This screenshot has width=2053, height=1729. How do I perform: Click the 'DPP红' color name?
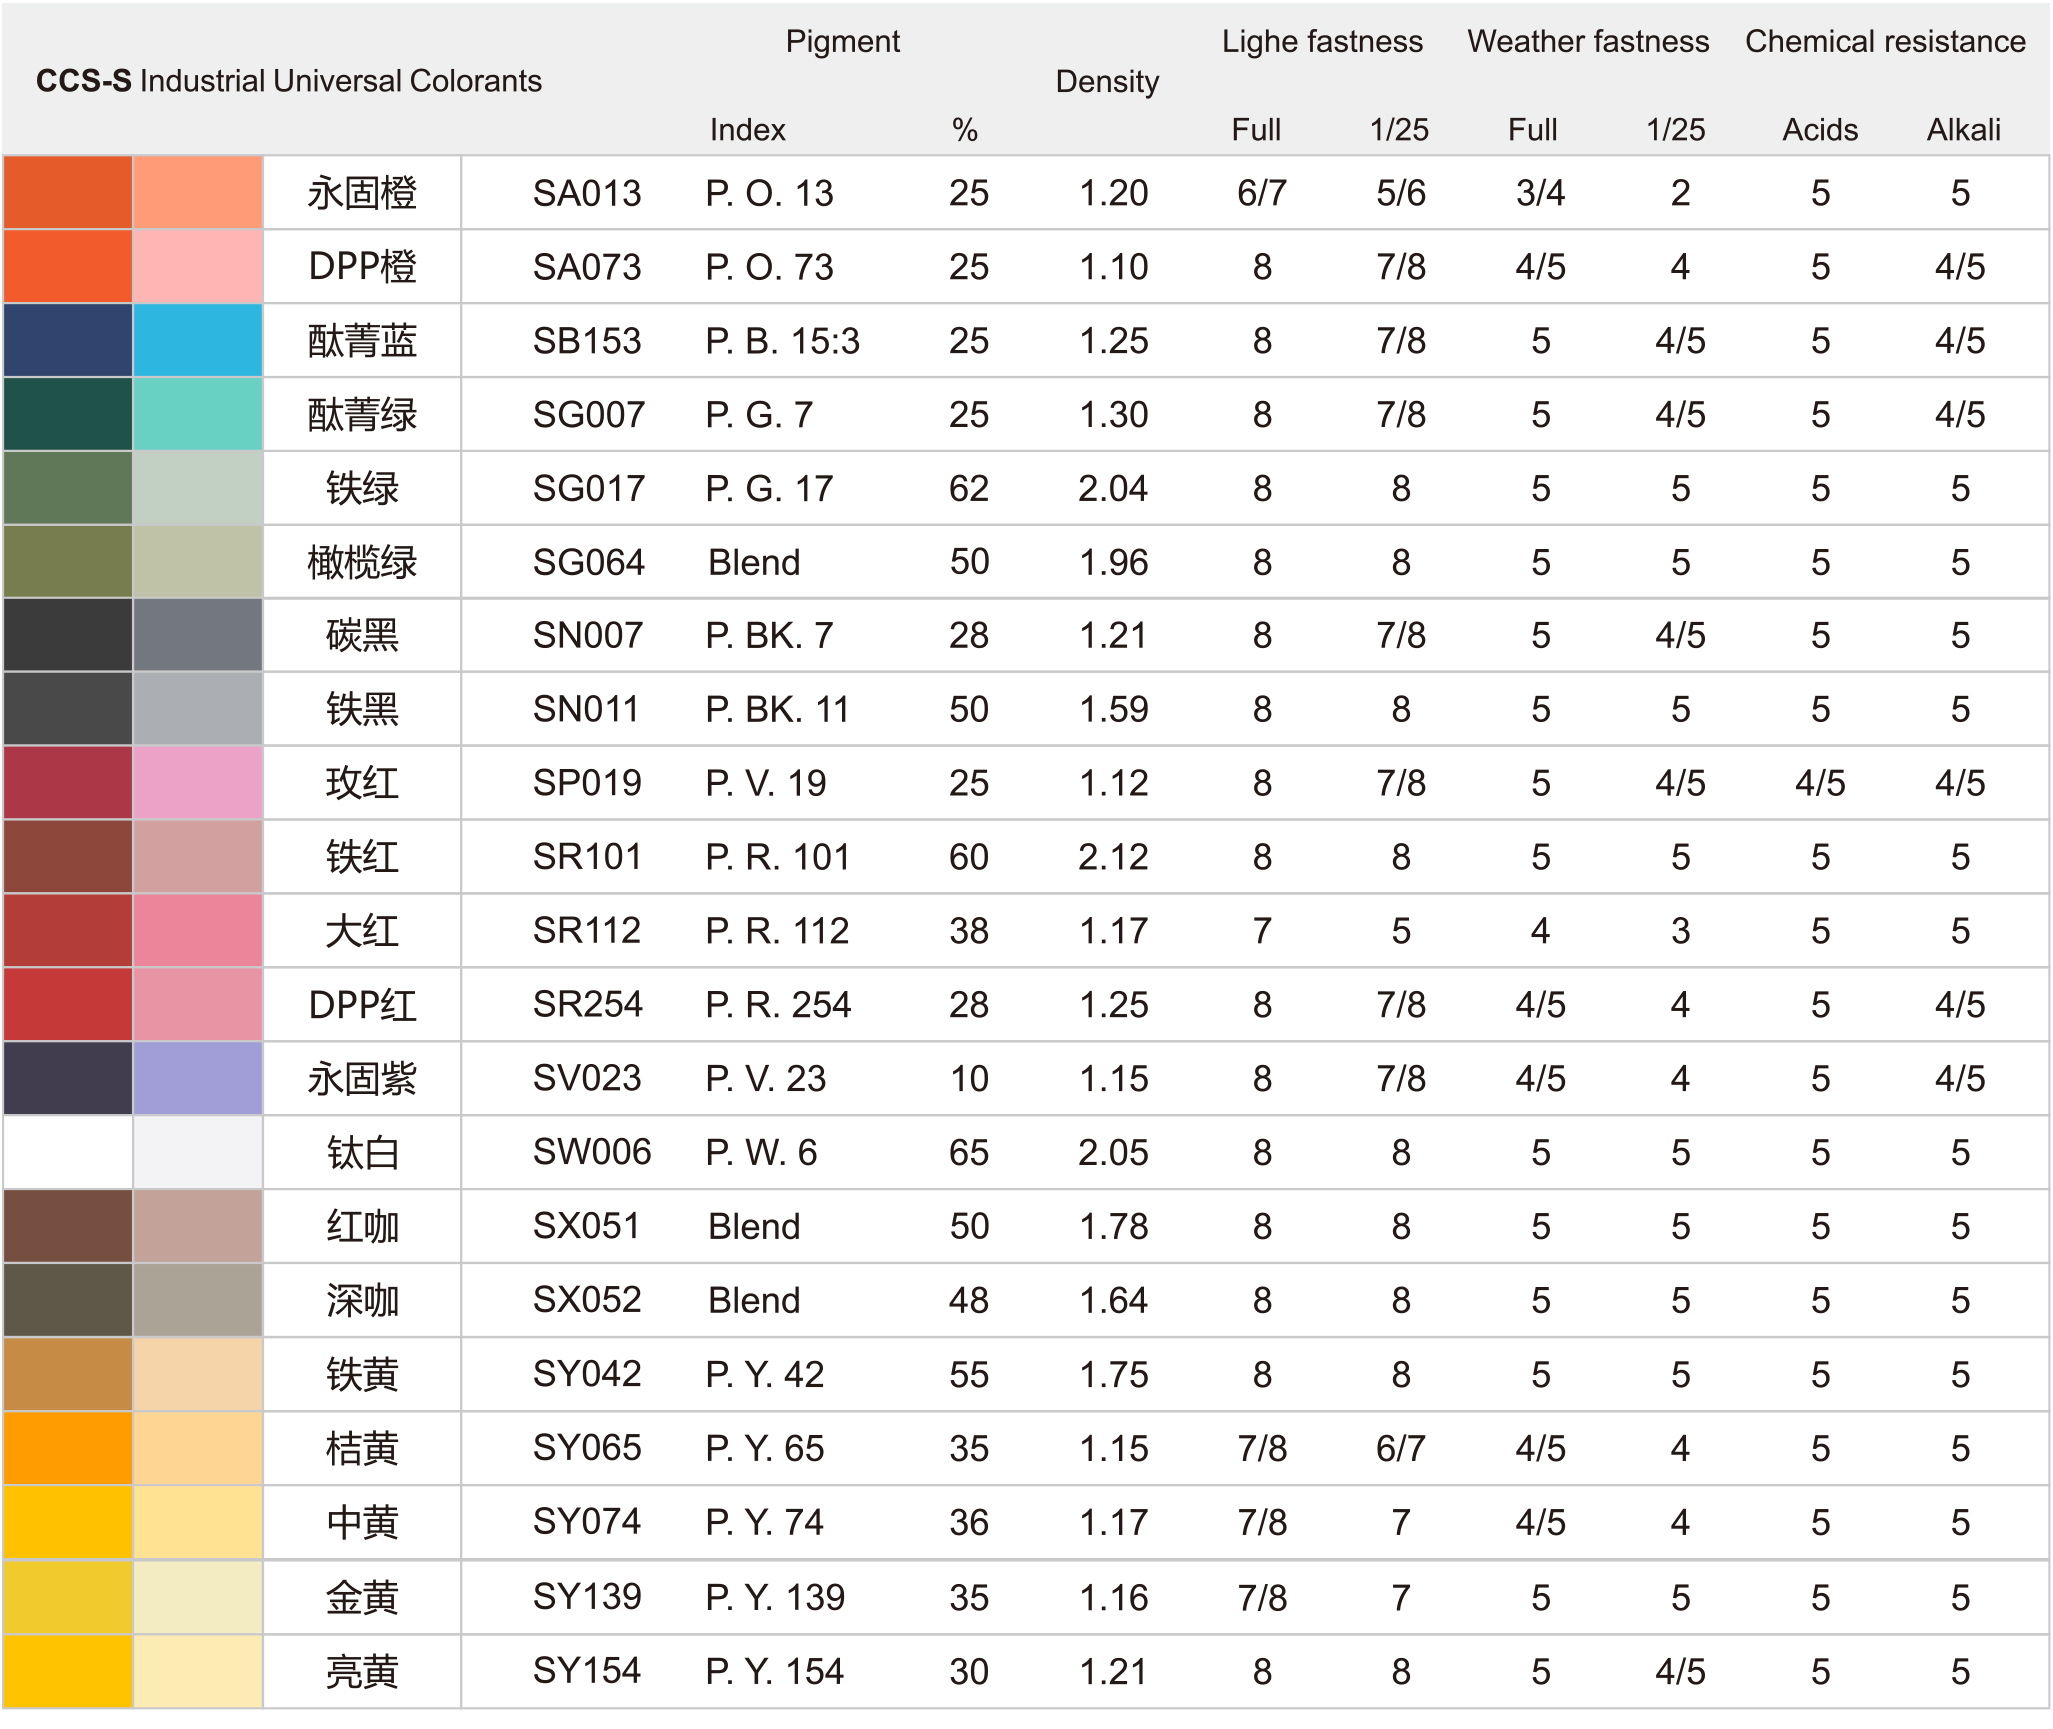click(x=362, y=1005)
